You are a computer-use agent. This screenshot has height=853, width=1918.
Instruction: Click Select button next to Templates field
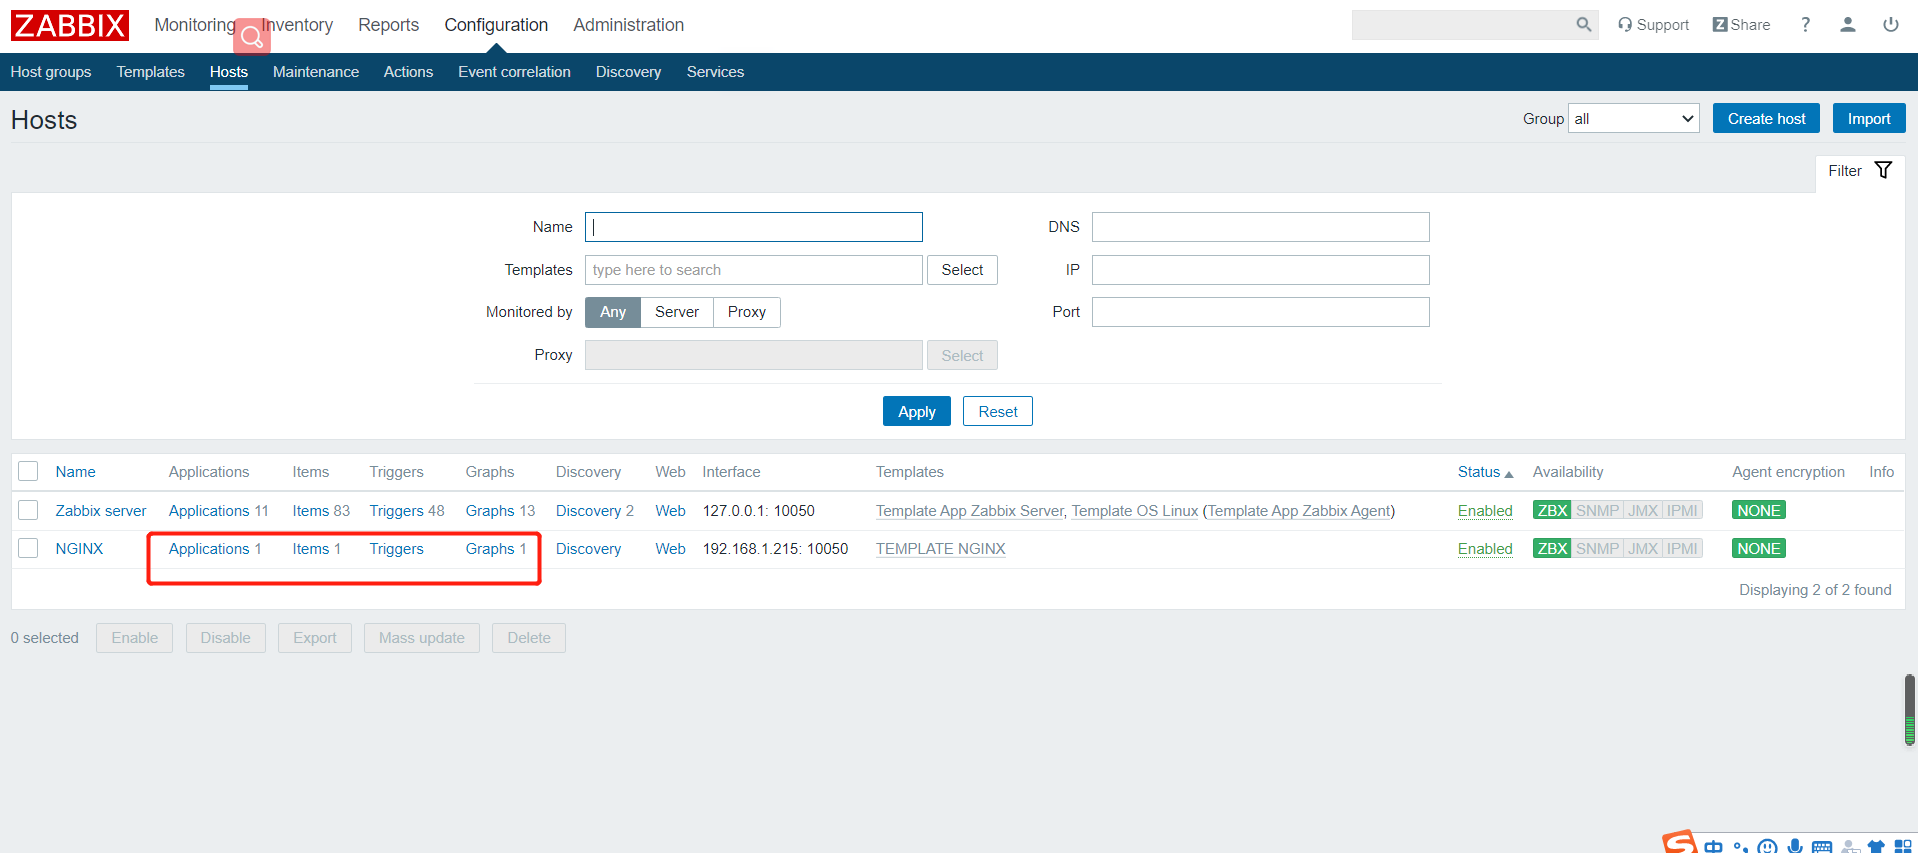pyautogui.click(x=962, y=270)
